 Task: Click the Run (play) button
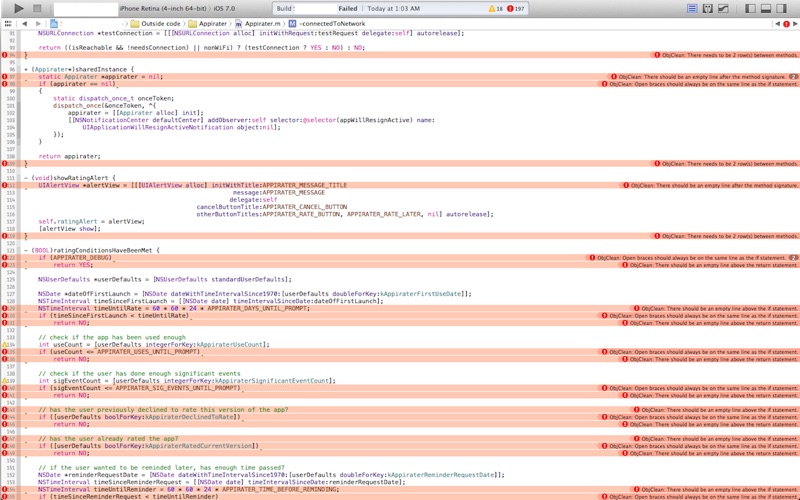point(18,8)
